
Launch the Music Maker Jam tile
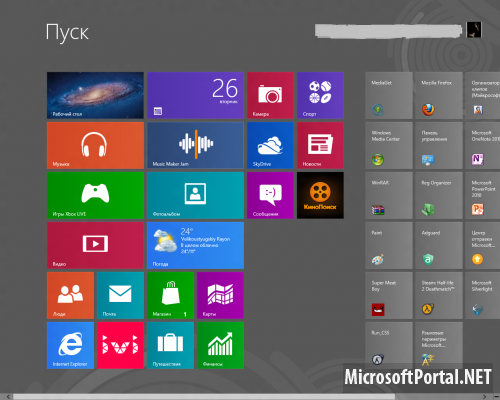click(x=195, y=145)
